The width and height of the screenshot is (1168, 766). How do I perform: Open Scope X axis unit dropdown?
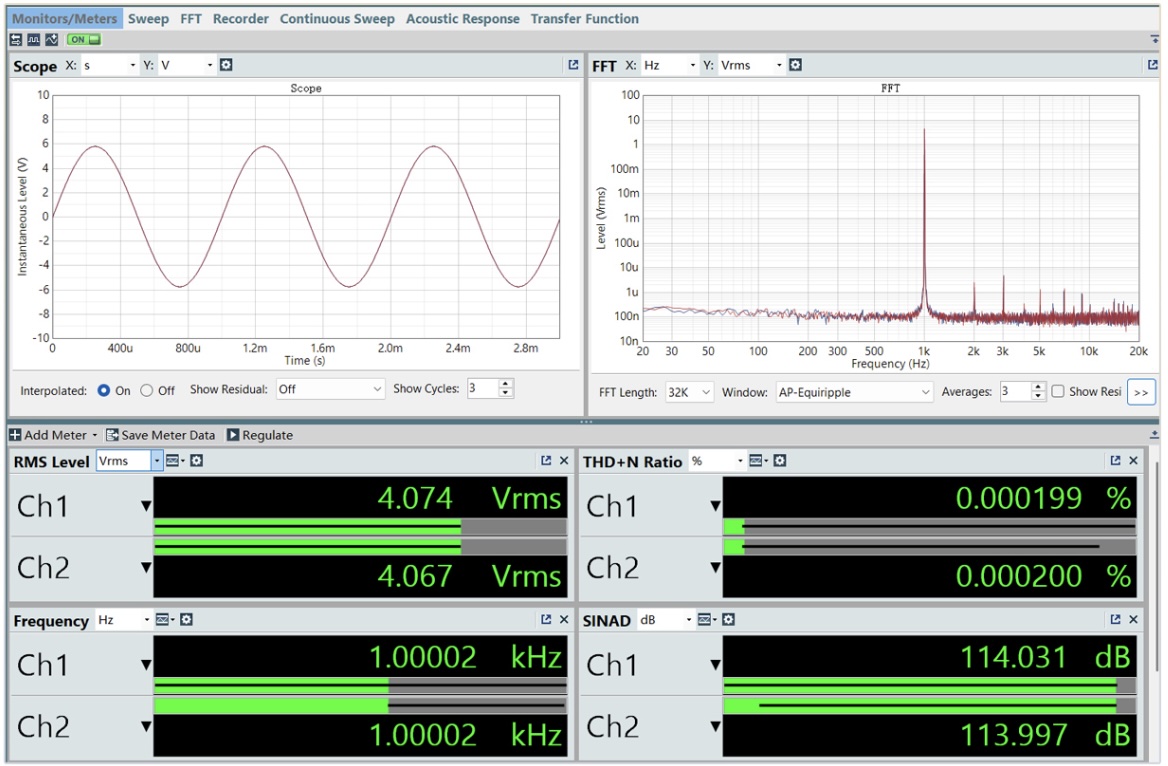[110, 65]
